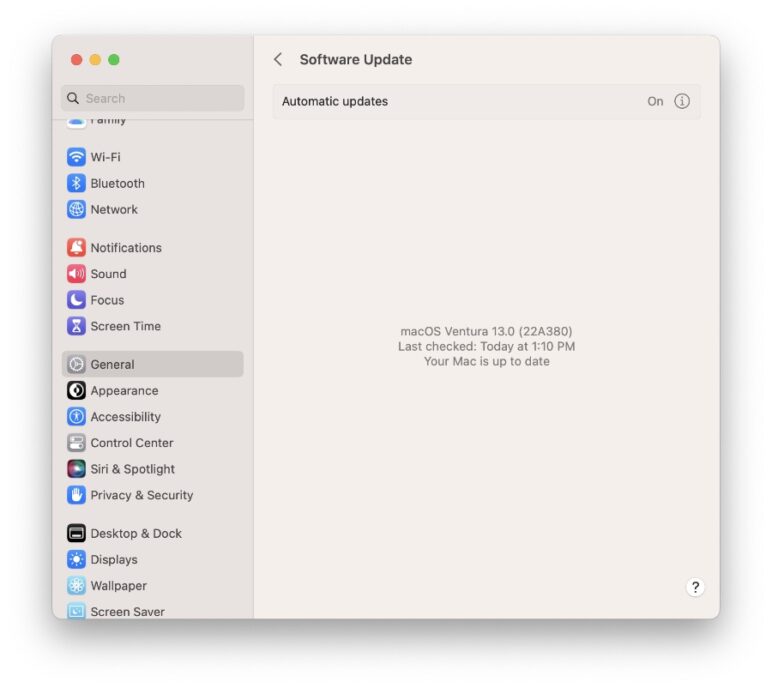The image size is (772, 688).
Task: Click 'Last checked: Today at 1:10 PM'
Action: 486,346
